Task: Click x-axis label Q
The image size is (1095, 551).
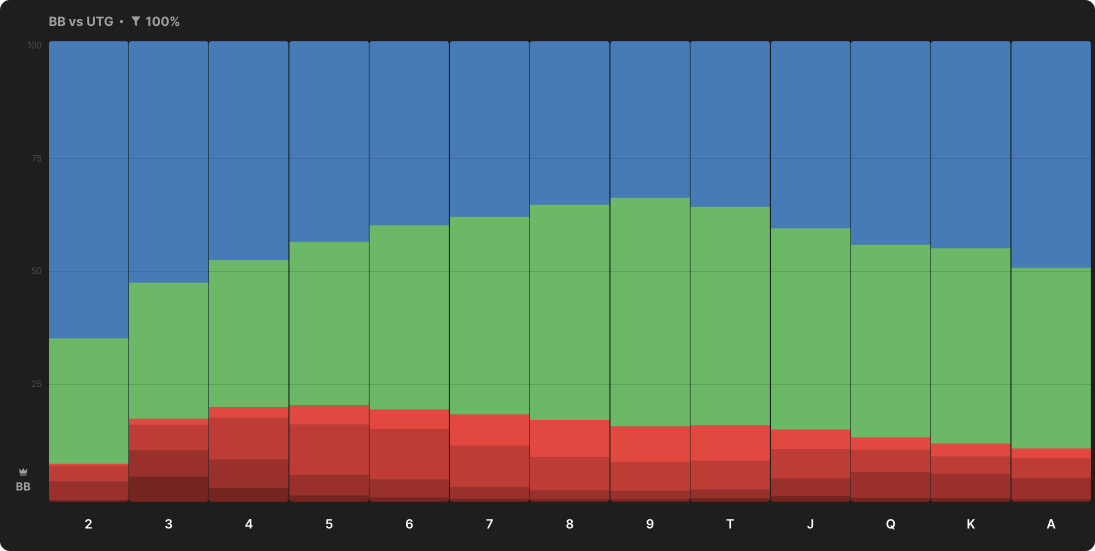Action: point(890,524)
